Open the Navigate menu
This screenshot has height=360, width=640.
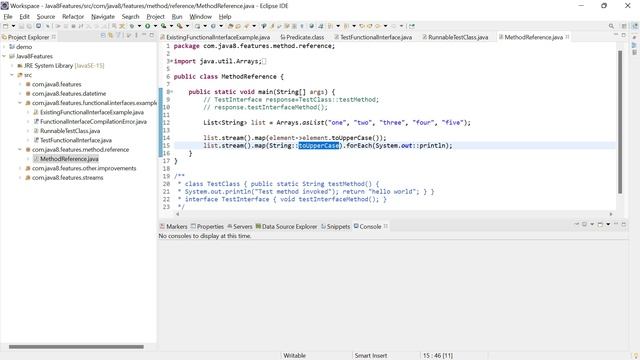102,16
